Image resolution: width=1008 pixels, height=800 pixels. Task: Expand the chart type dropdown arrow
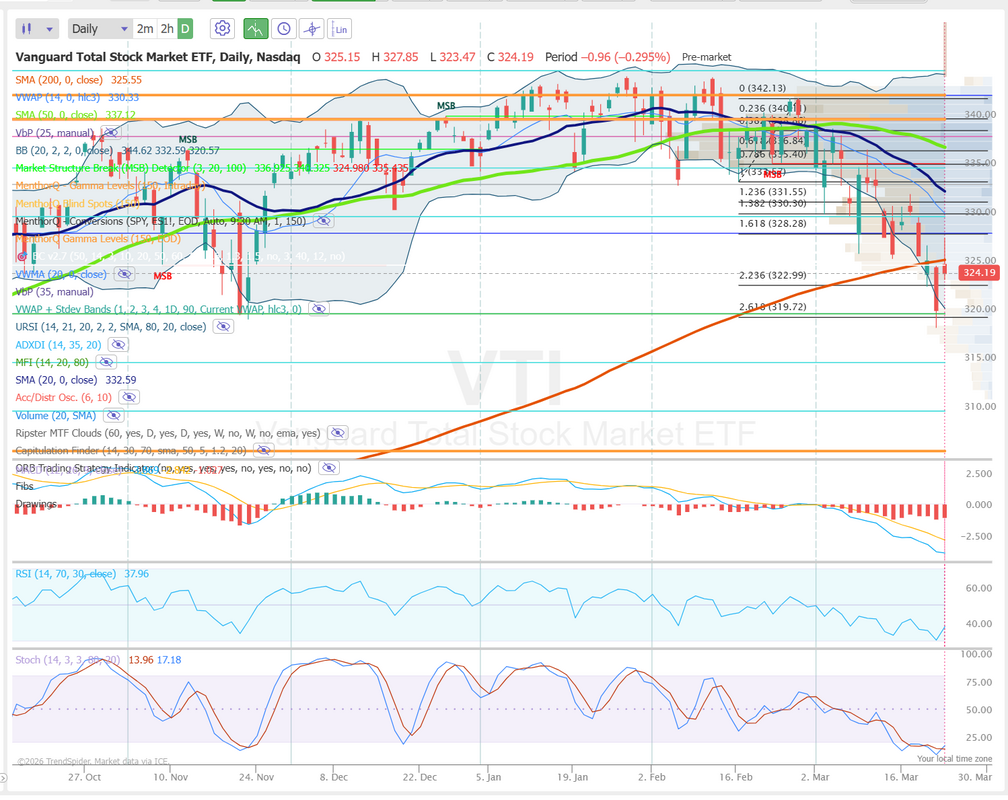[x=50, y=29]
